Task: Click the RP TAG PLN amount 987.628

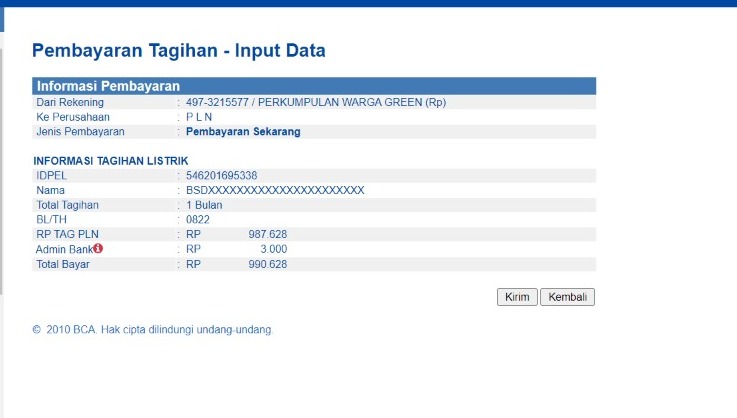Action: [267, 234]
